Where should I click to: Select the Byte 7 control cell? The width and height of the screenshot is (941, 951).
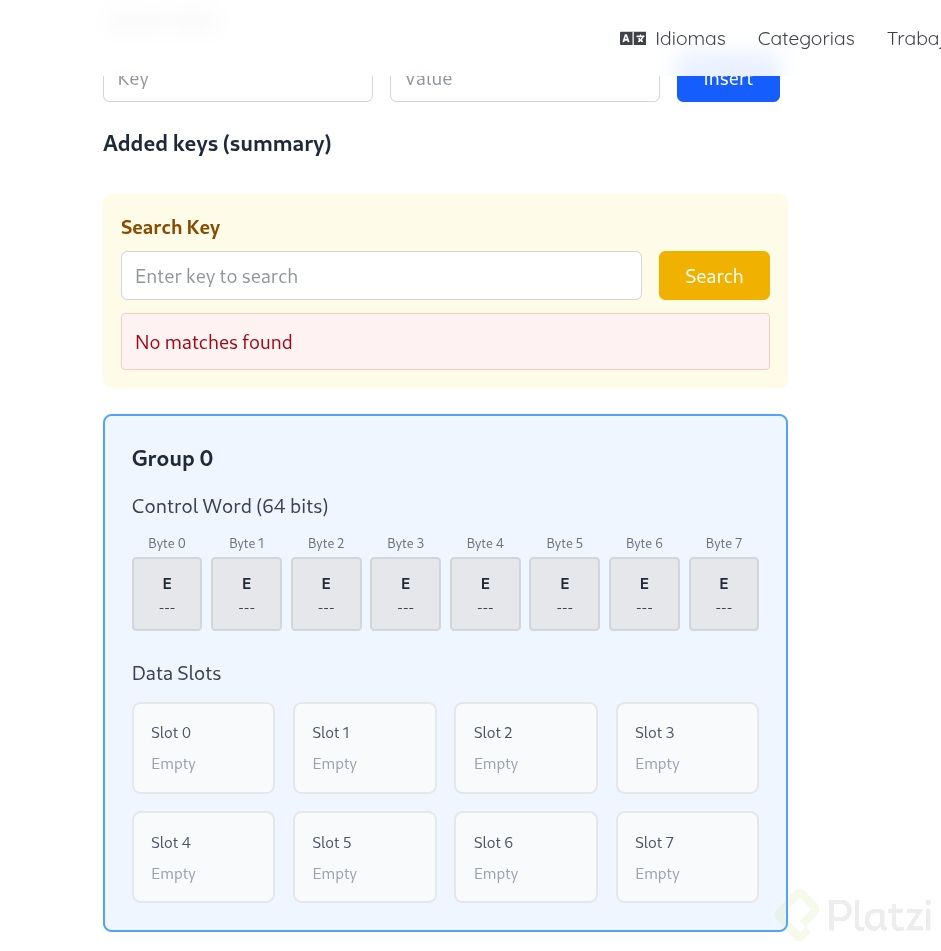coord(723,594)
